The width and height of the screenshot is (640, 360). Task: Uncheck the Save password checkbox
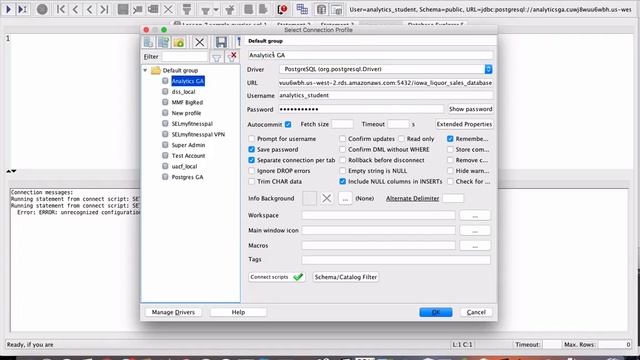251,149
